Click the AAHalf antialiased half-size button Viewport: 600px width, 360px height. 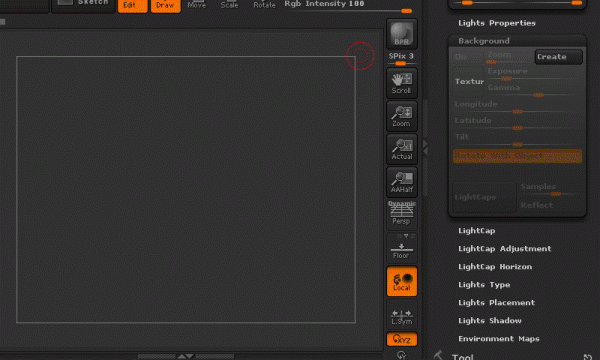coord(401,182)
